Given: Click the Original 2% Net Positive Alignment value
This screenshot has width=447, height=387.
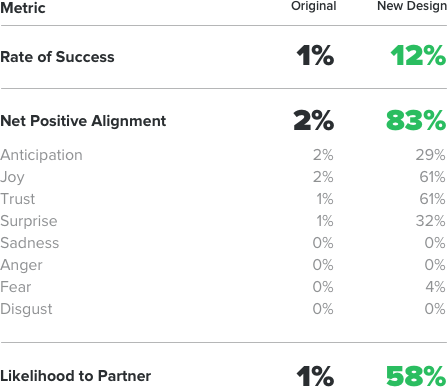Looking at the screenshot, I should pyautogui.click(x=314, y=120).
